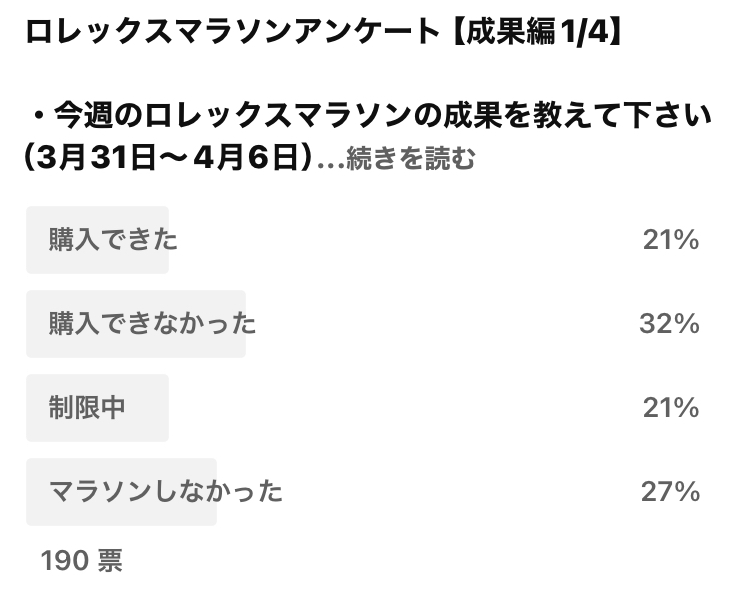Choose the 購入できなかった poll option label
Screen dimensions: 750x593
pyautogui.click(x=152, y=324)
